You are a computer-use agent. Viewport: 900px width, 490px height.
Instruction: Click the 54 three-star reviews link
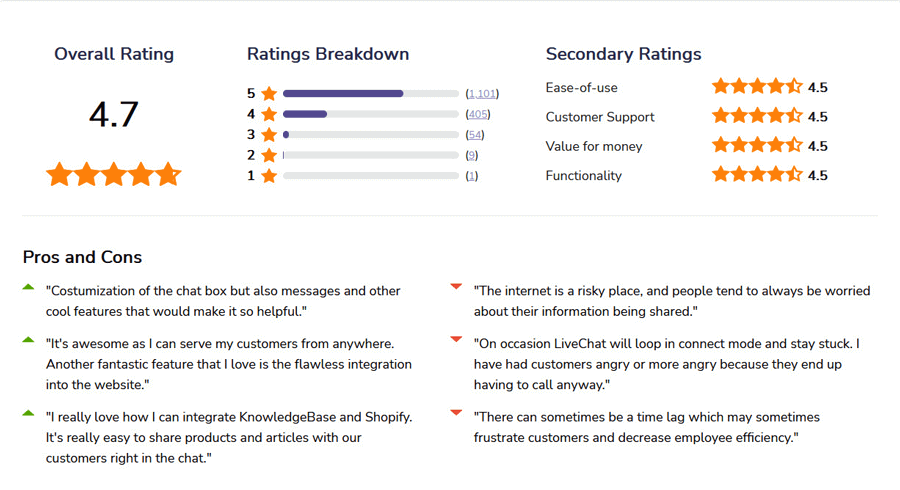click(x=475, y=135)
